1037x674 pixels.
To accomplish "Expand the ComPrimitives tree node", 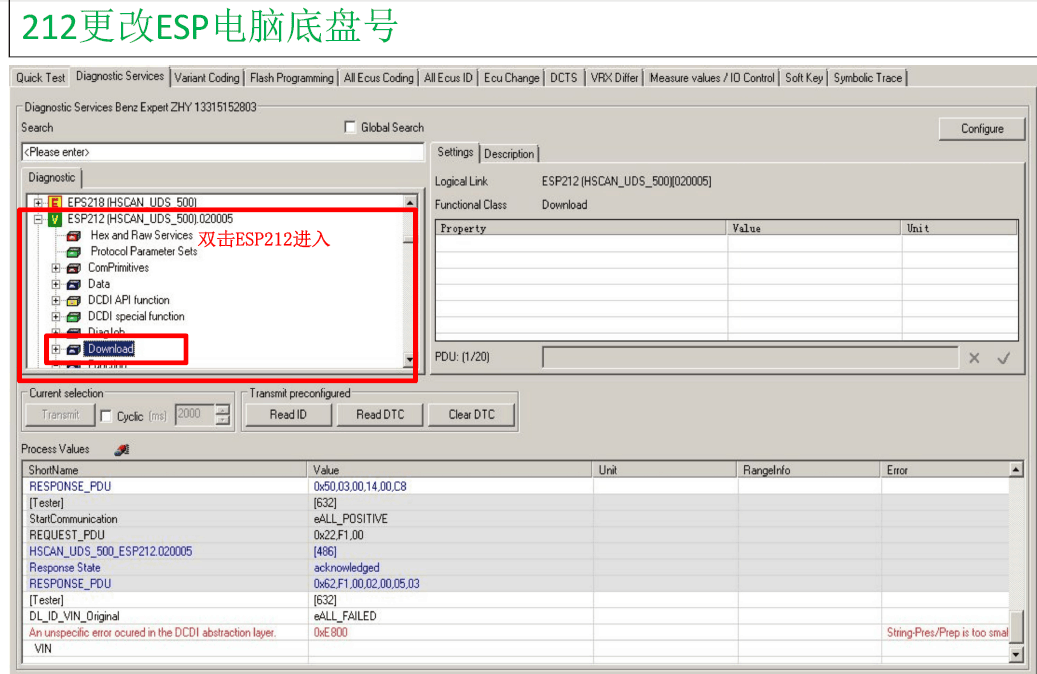I will [56, 268].
